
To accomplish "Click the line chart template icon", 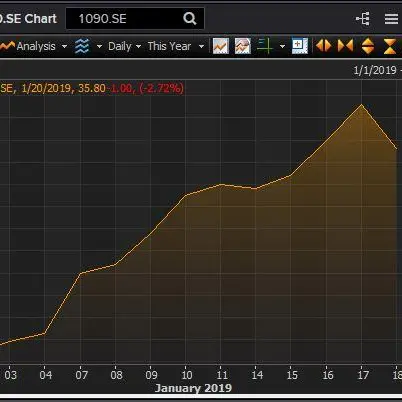I will click(221, 46).
